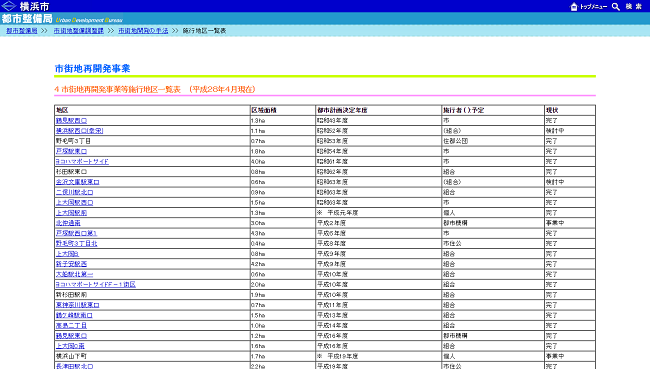Click the Yokohama city diamond logo
The image size is (650, 369).
point(9,6)
